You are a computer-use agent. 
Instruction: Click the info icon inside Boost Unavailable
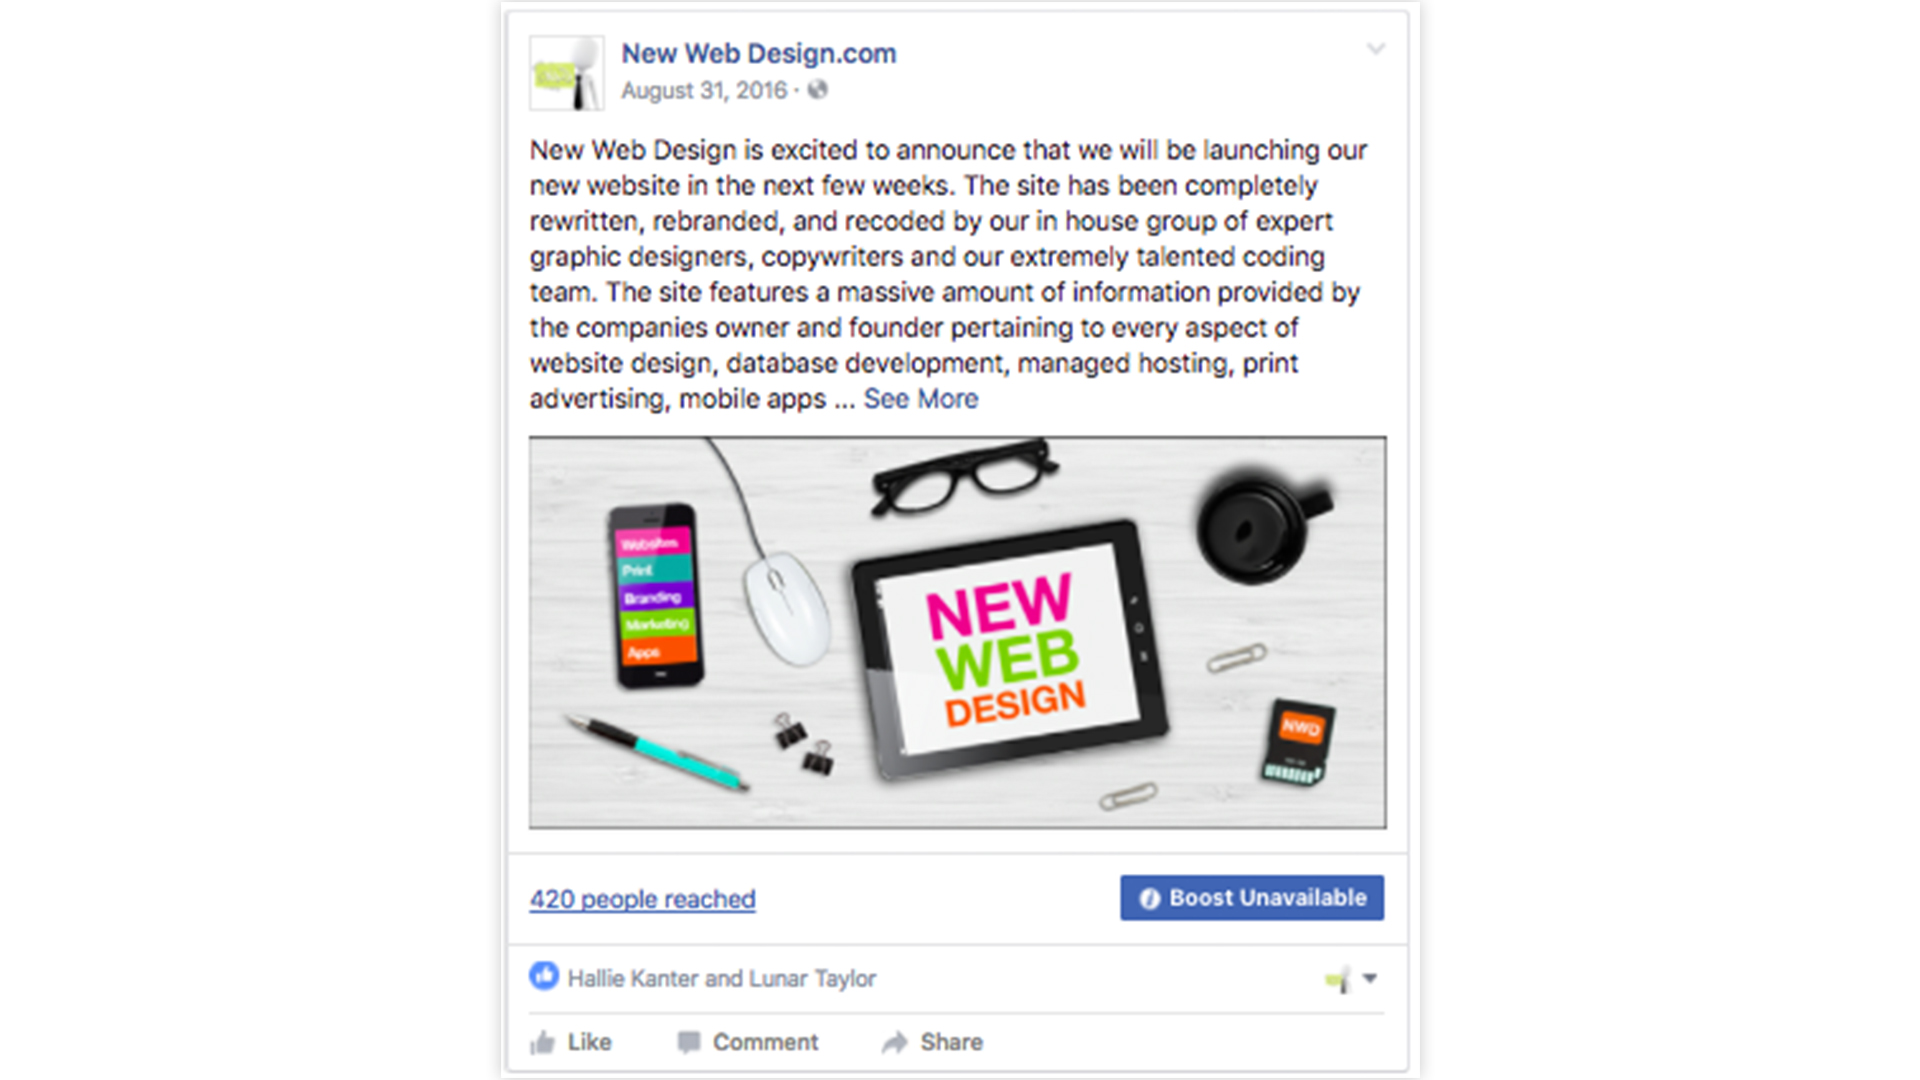click(1150, 898)
